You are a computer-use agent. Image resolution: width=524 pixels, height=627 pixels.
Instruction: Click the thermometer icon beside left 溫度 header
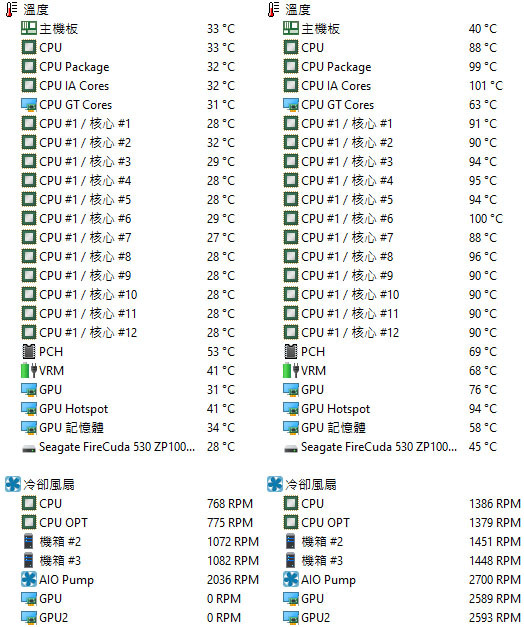12,9
